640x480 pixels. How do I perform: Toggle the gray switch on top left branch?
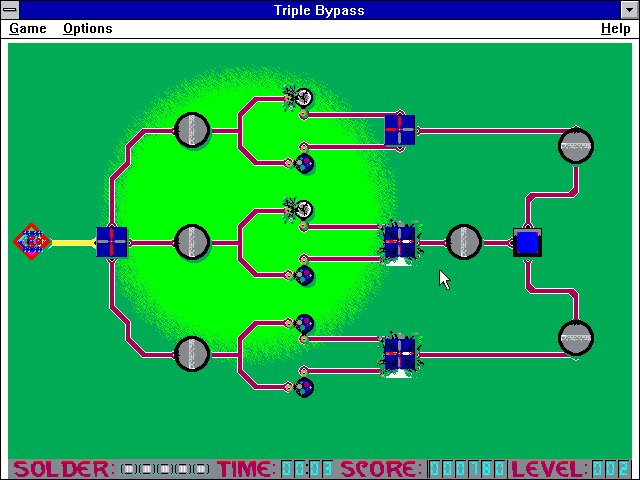point(192,130)
